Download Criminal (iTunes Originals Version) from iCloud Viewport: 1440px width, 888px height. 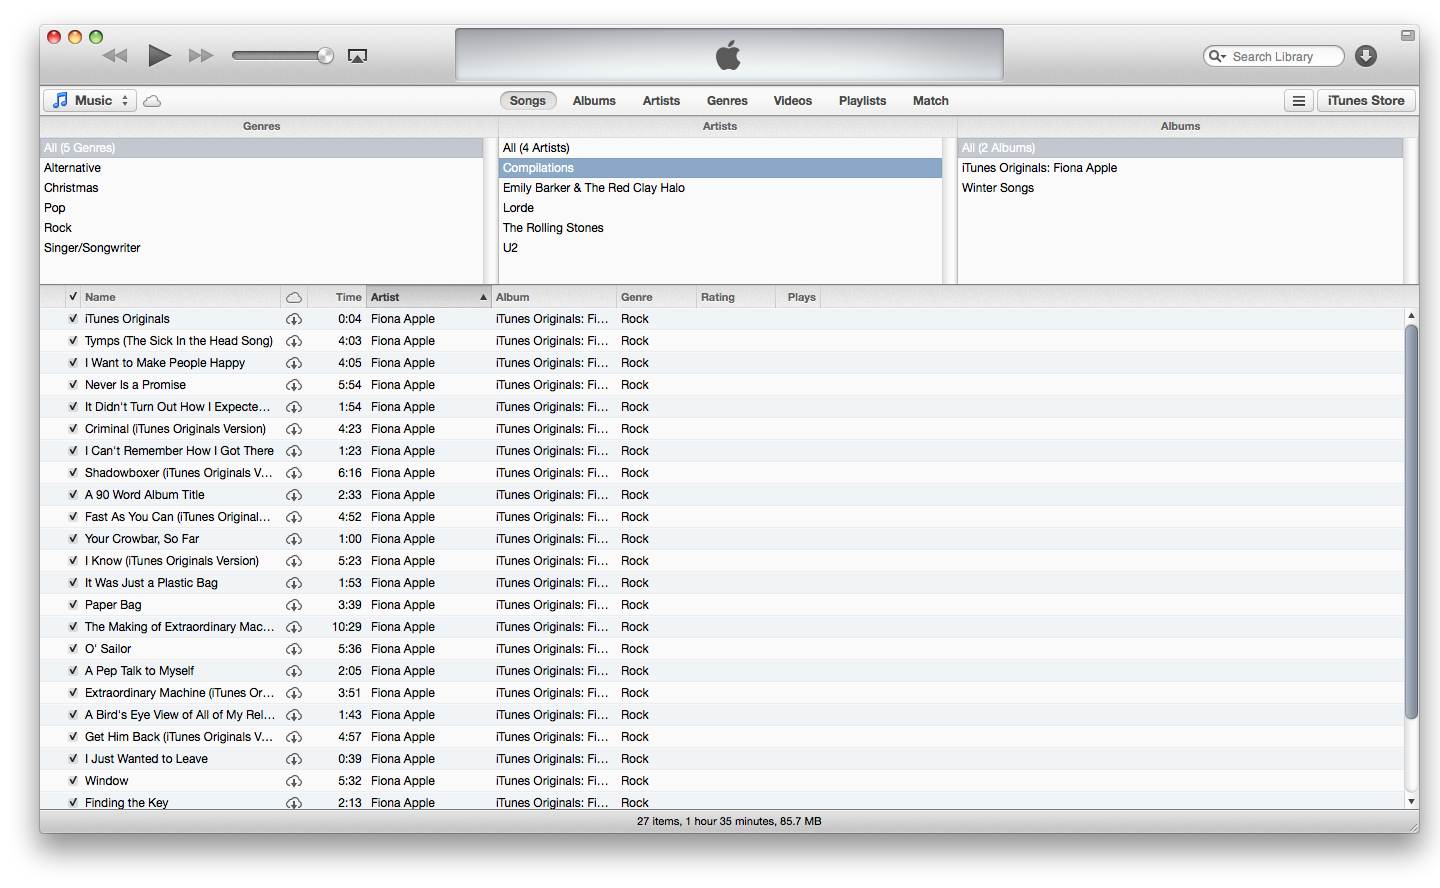(x=294, y=429)
